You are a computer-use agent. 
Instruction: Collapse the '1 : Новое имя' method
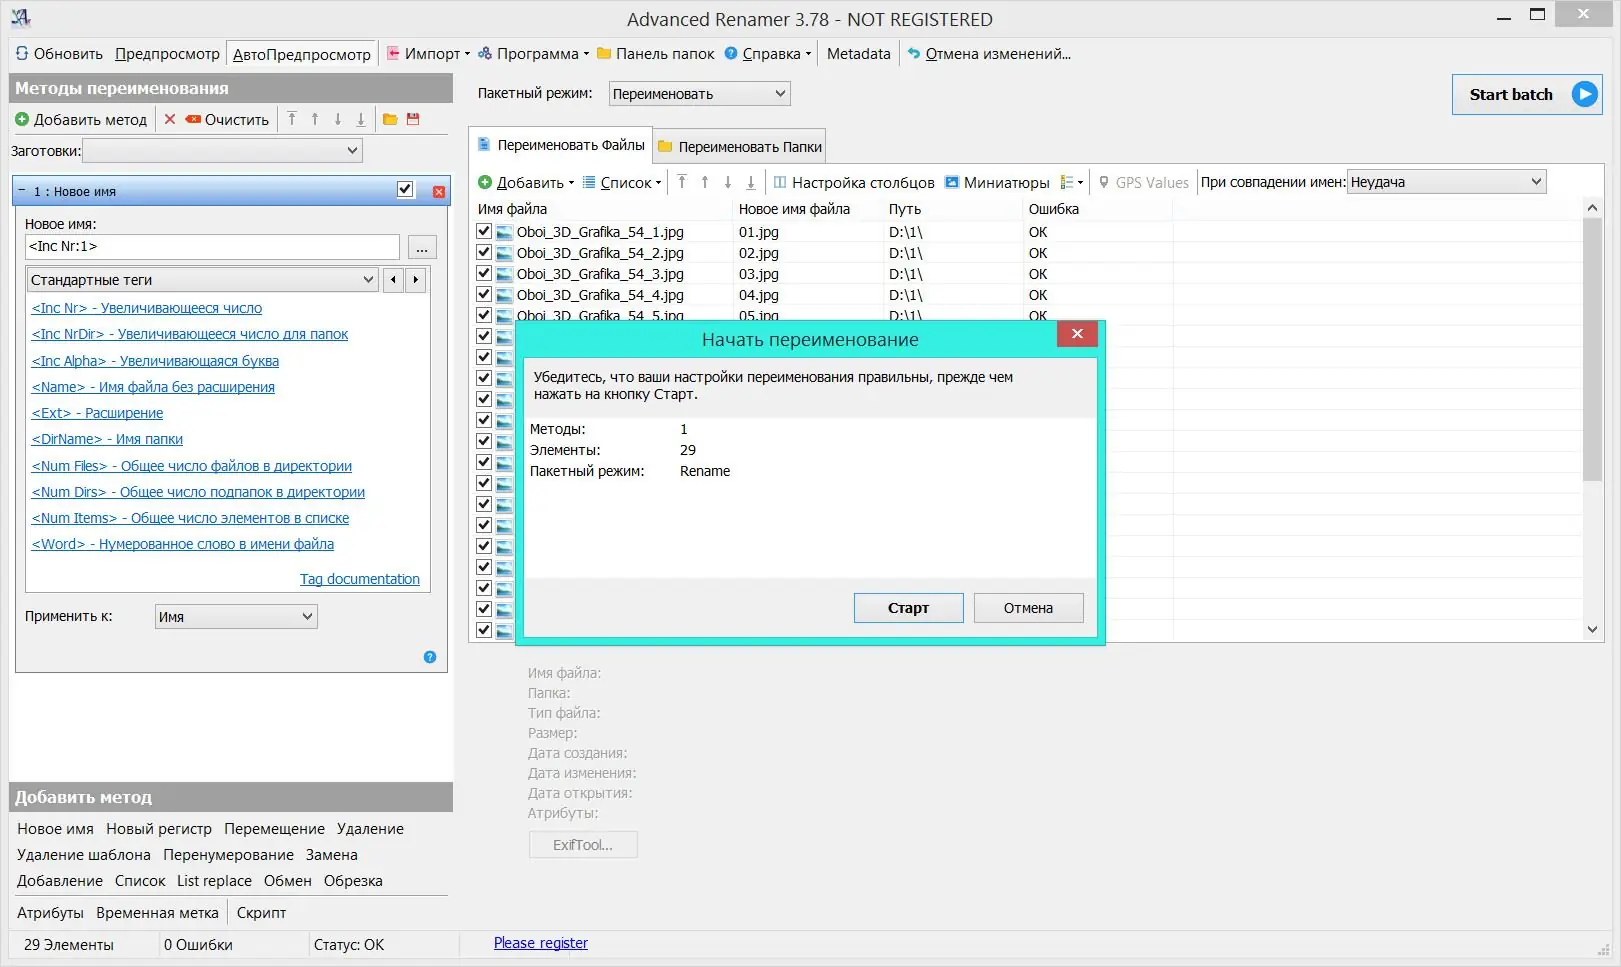click(x=22, y=190)
